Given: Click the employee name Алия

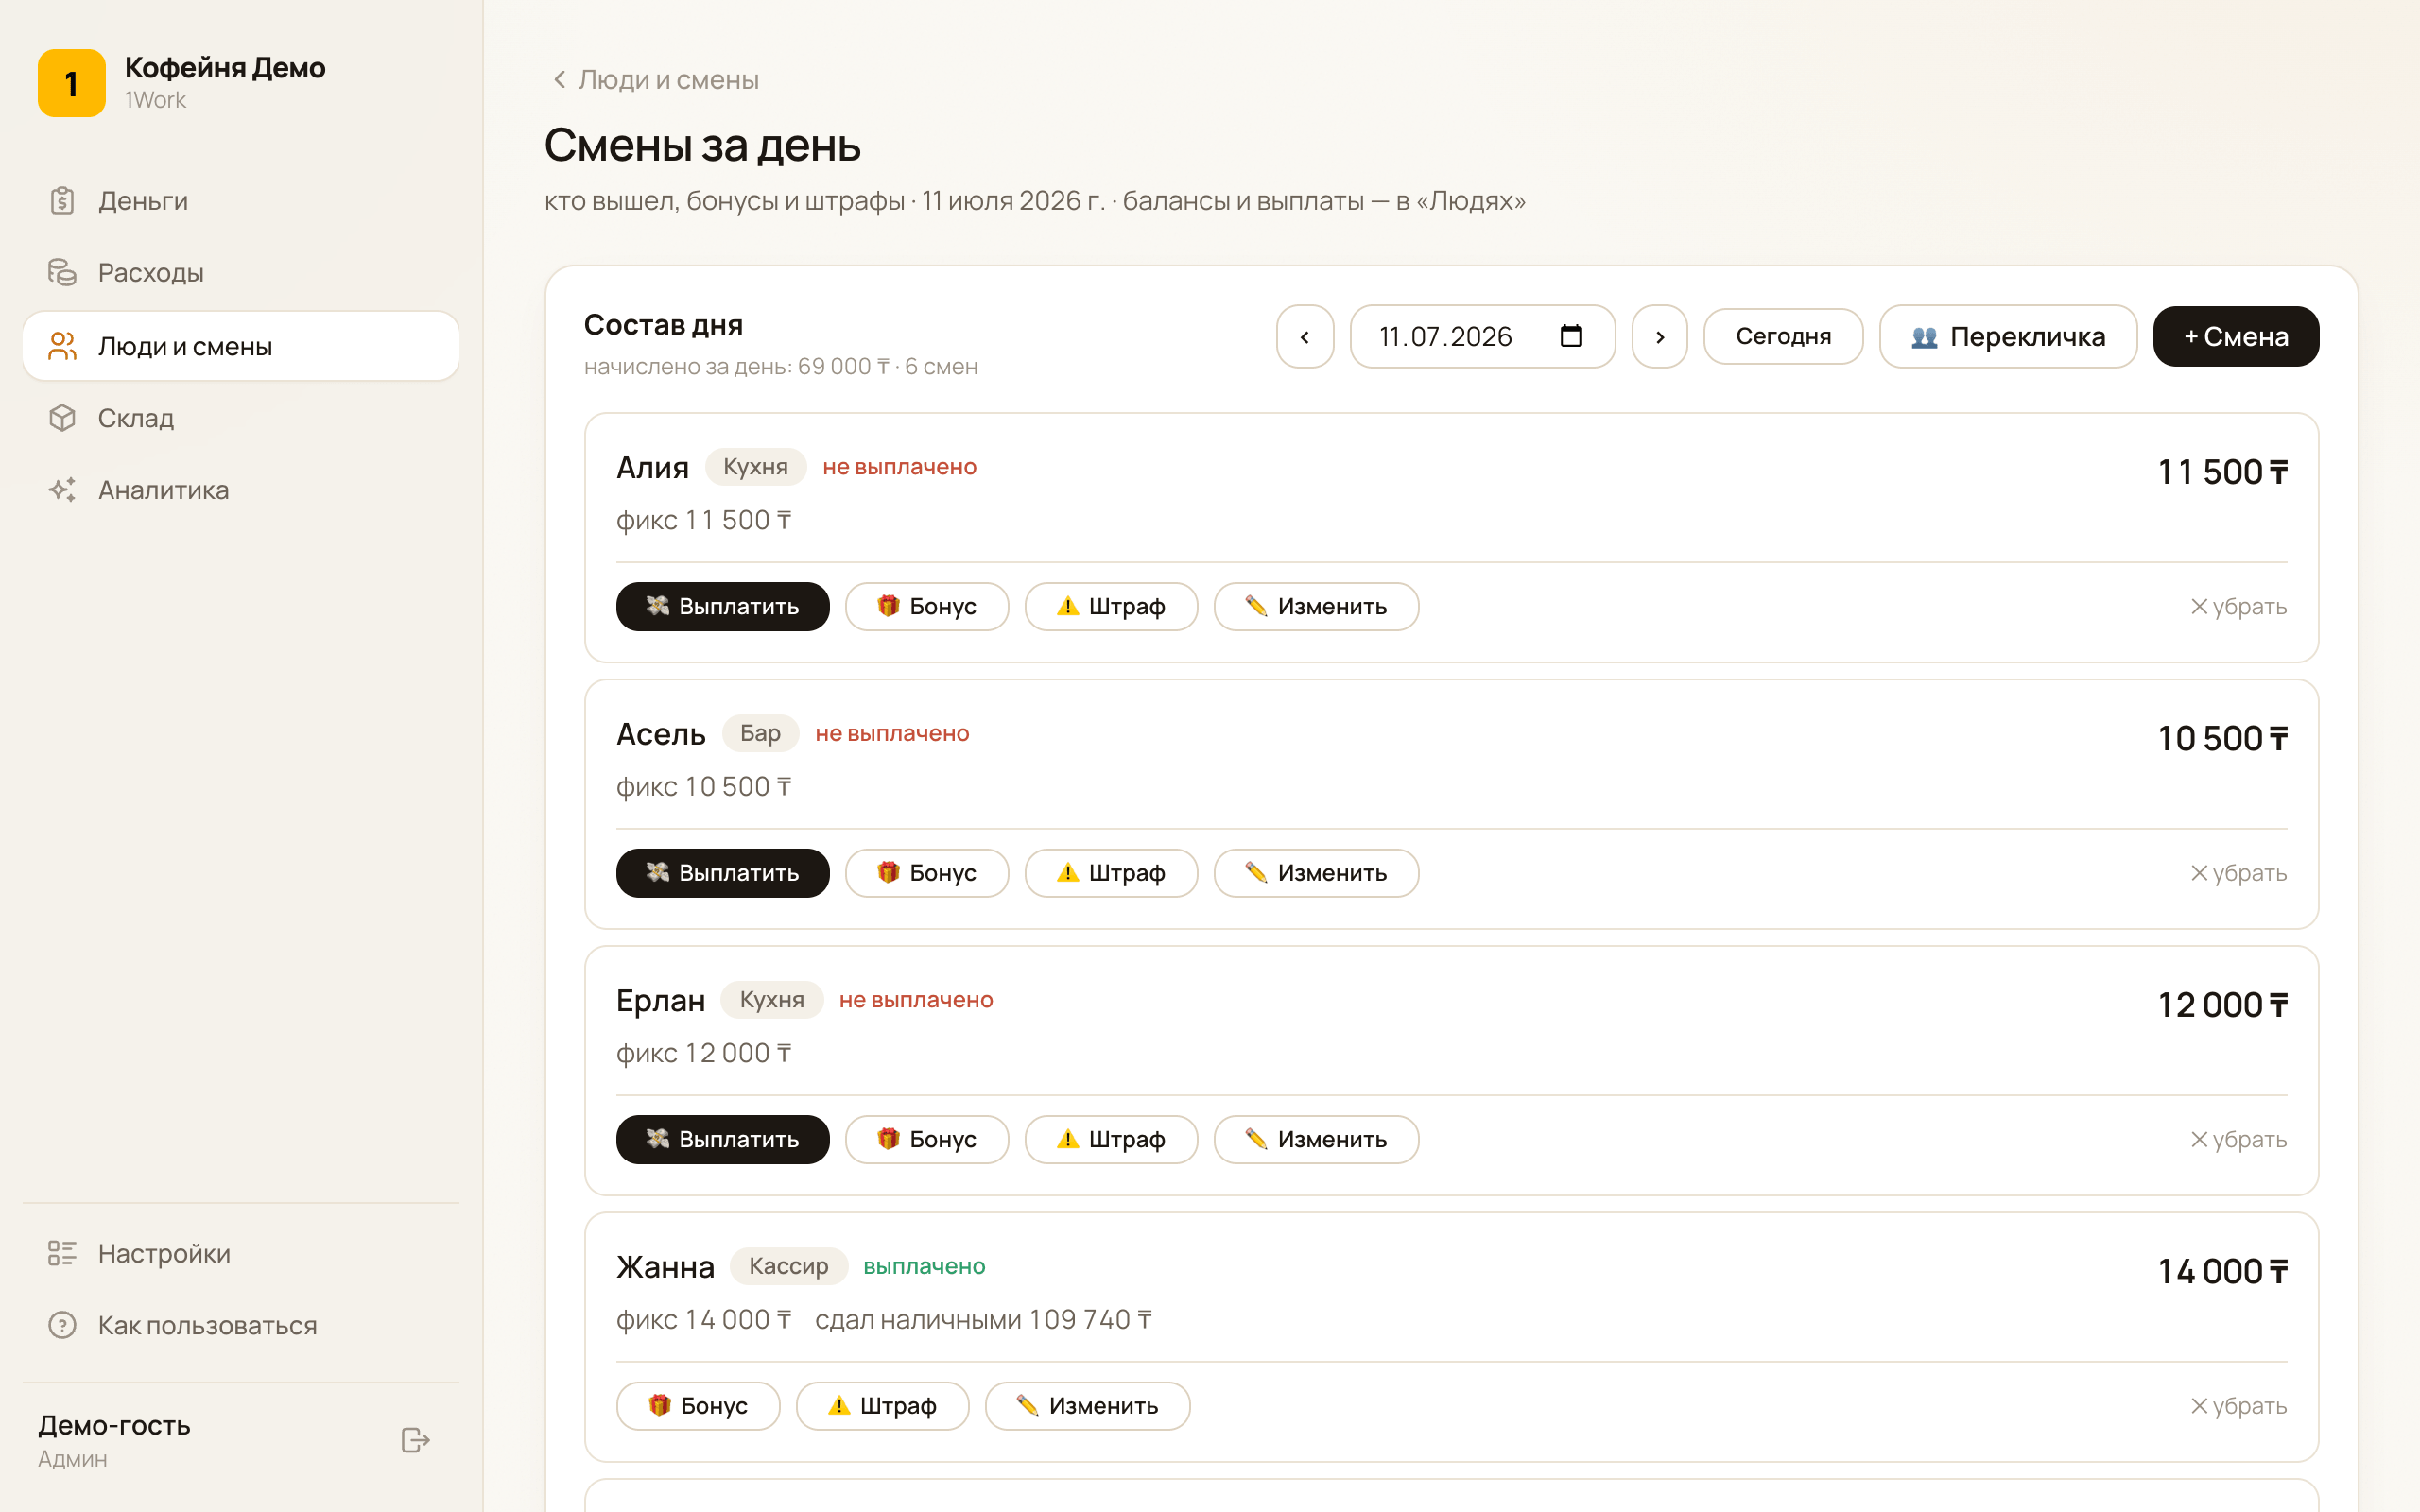Looking at the screenshot, I should [652, 467].
